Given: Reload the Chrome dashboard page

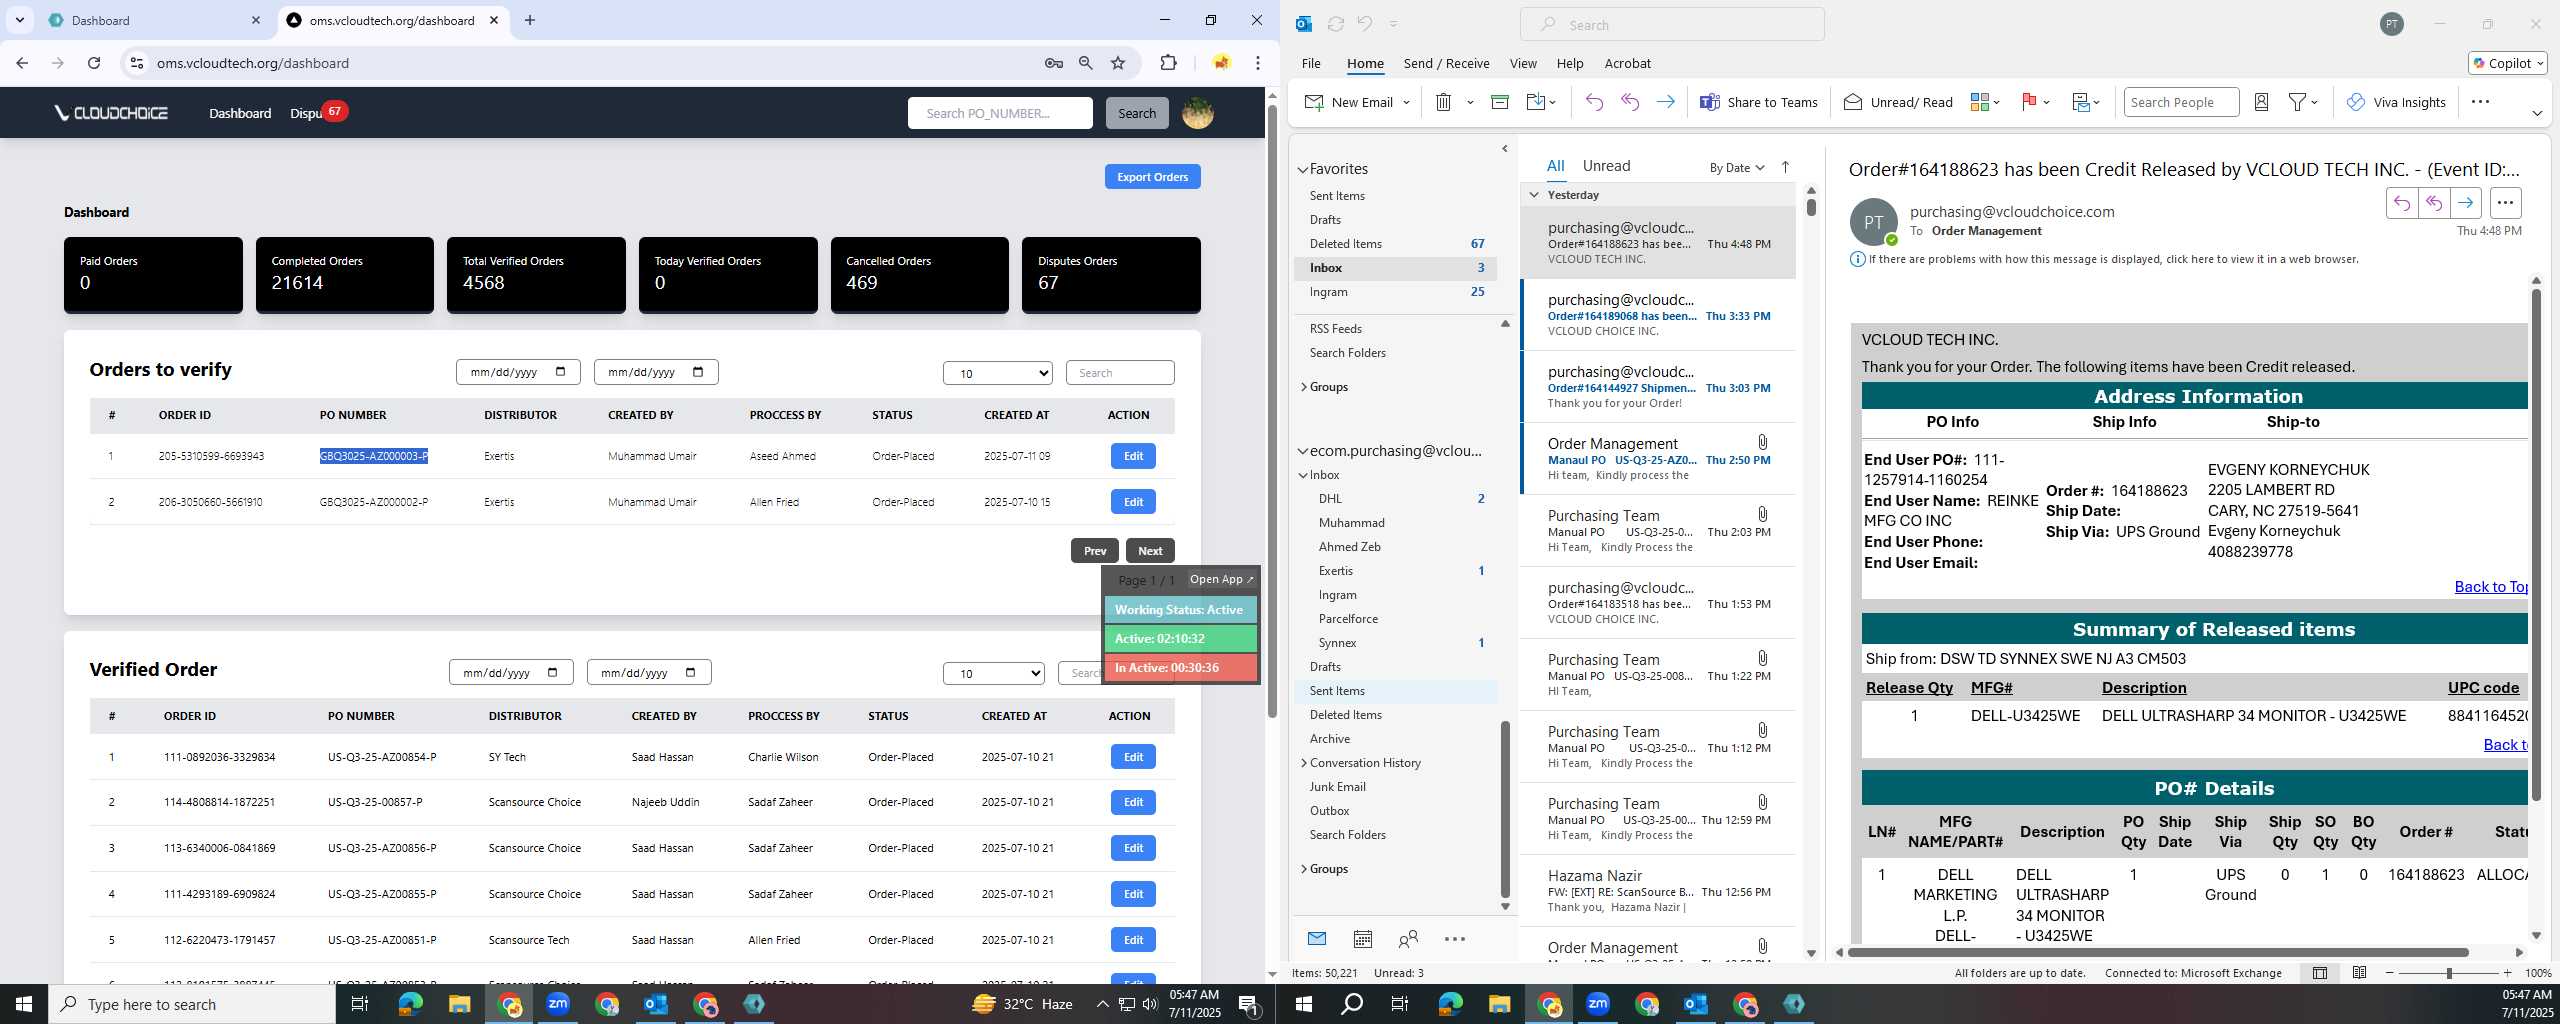Looking at the screenshot, I should (94, 63).
